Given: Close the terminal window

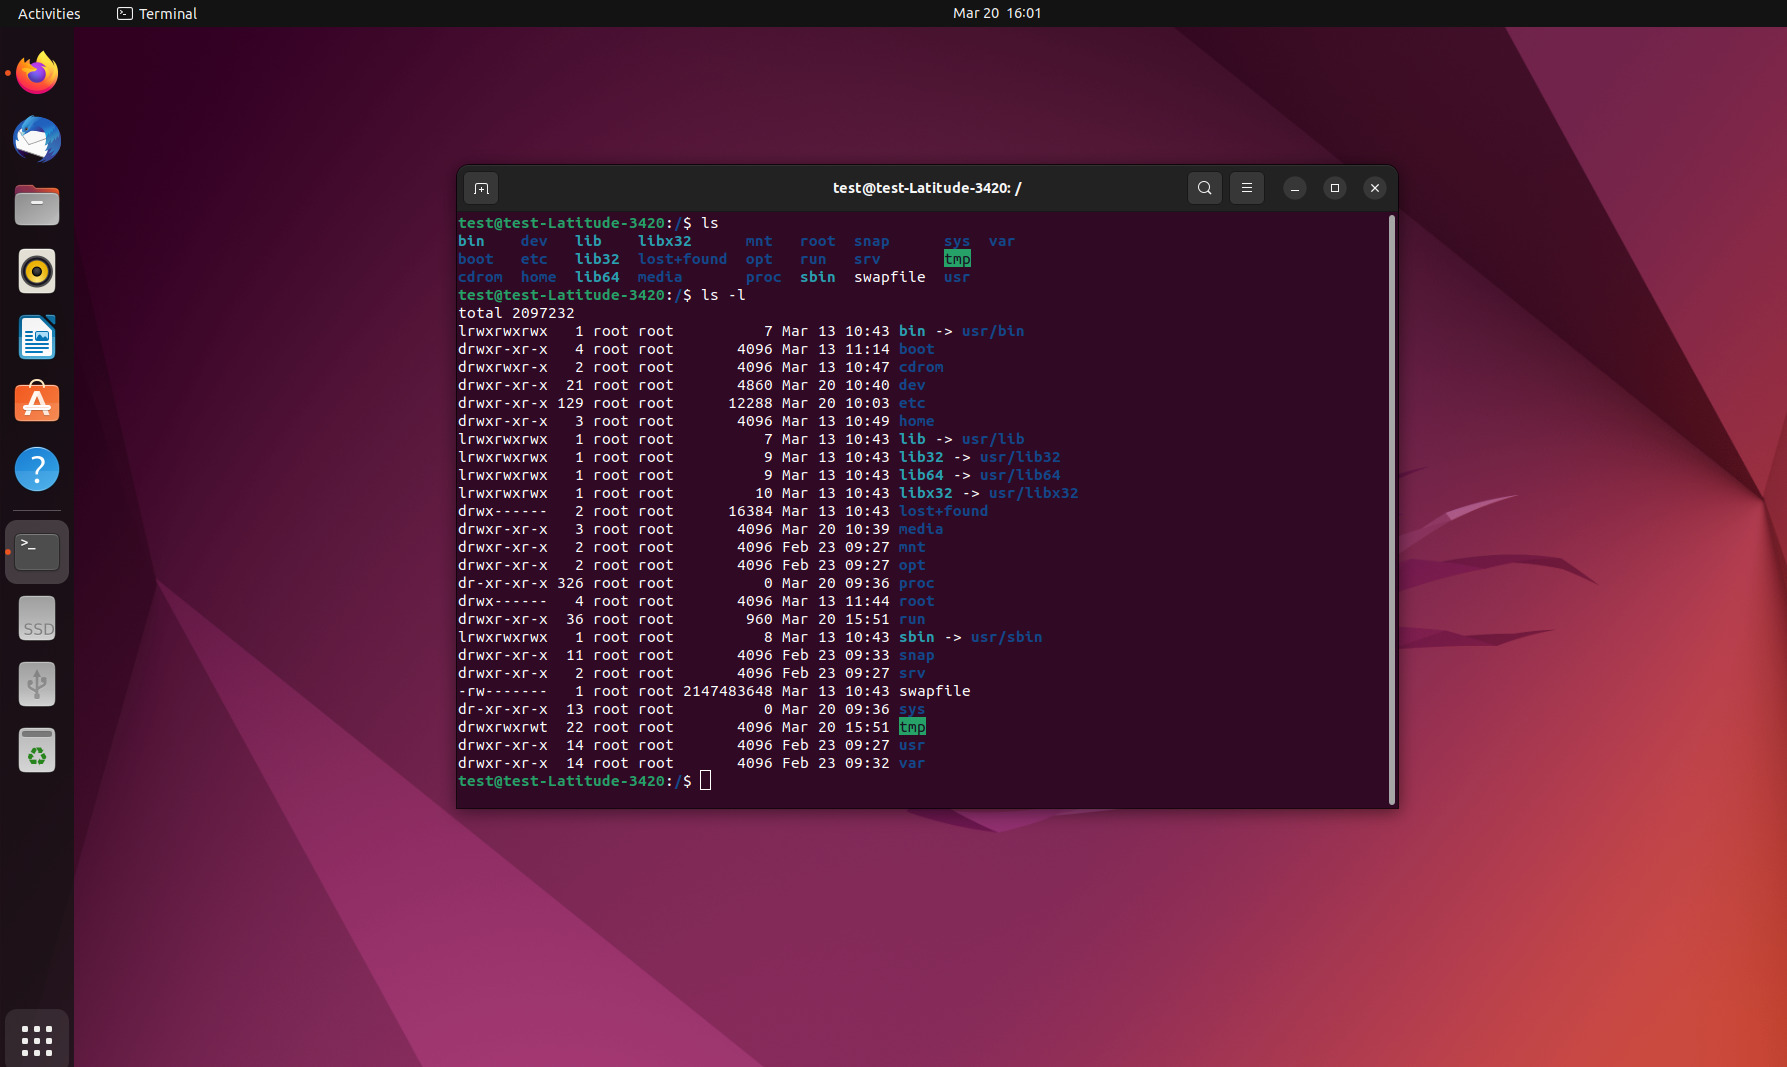Looking at the screenshot, I should click(x=1375, y=188).
